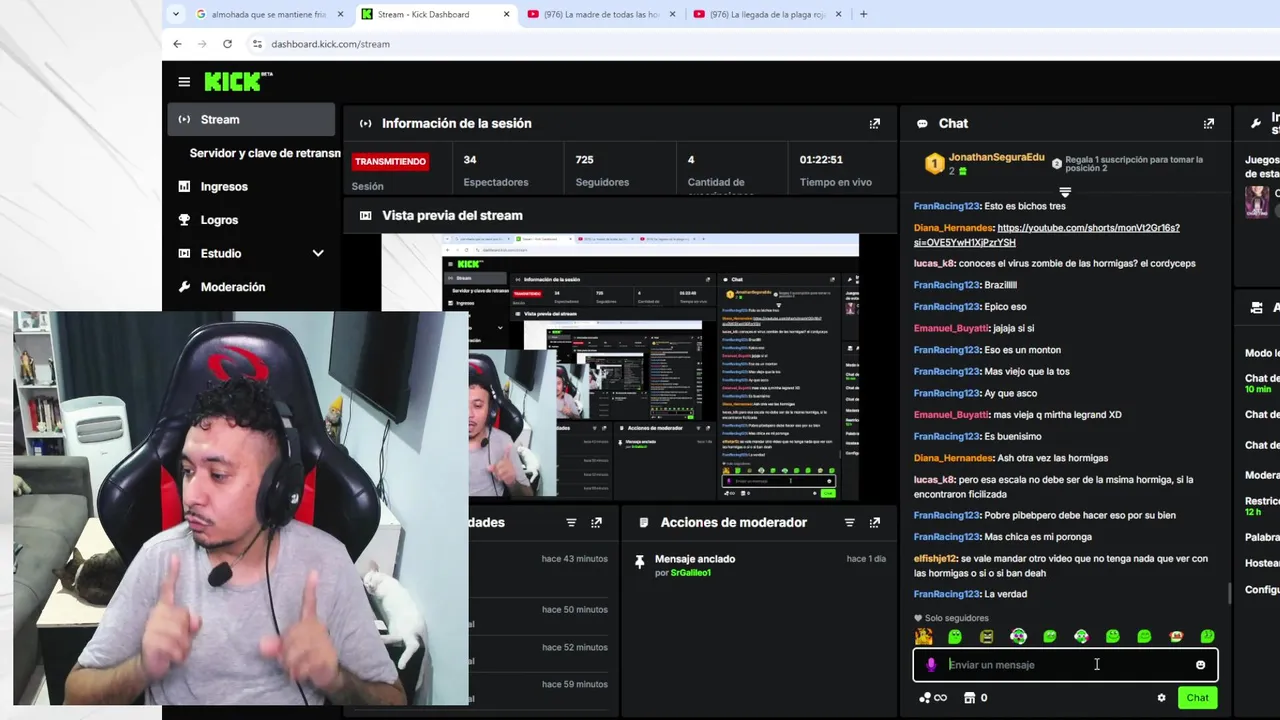Go back using the browser back arrow
This screenshot has width=1280, height=720.
pos(177,44)
